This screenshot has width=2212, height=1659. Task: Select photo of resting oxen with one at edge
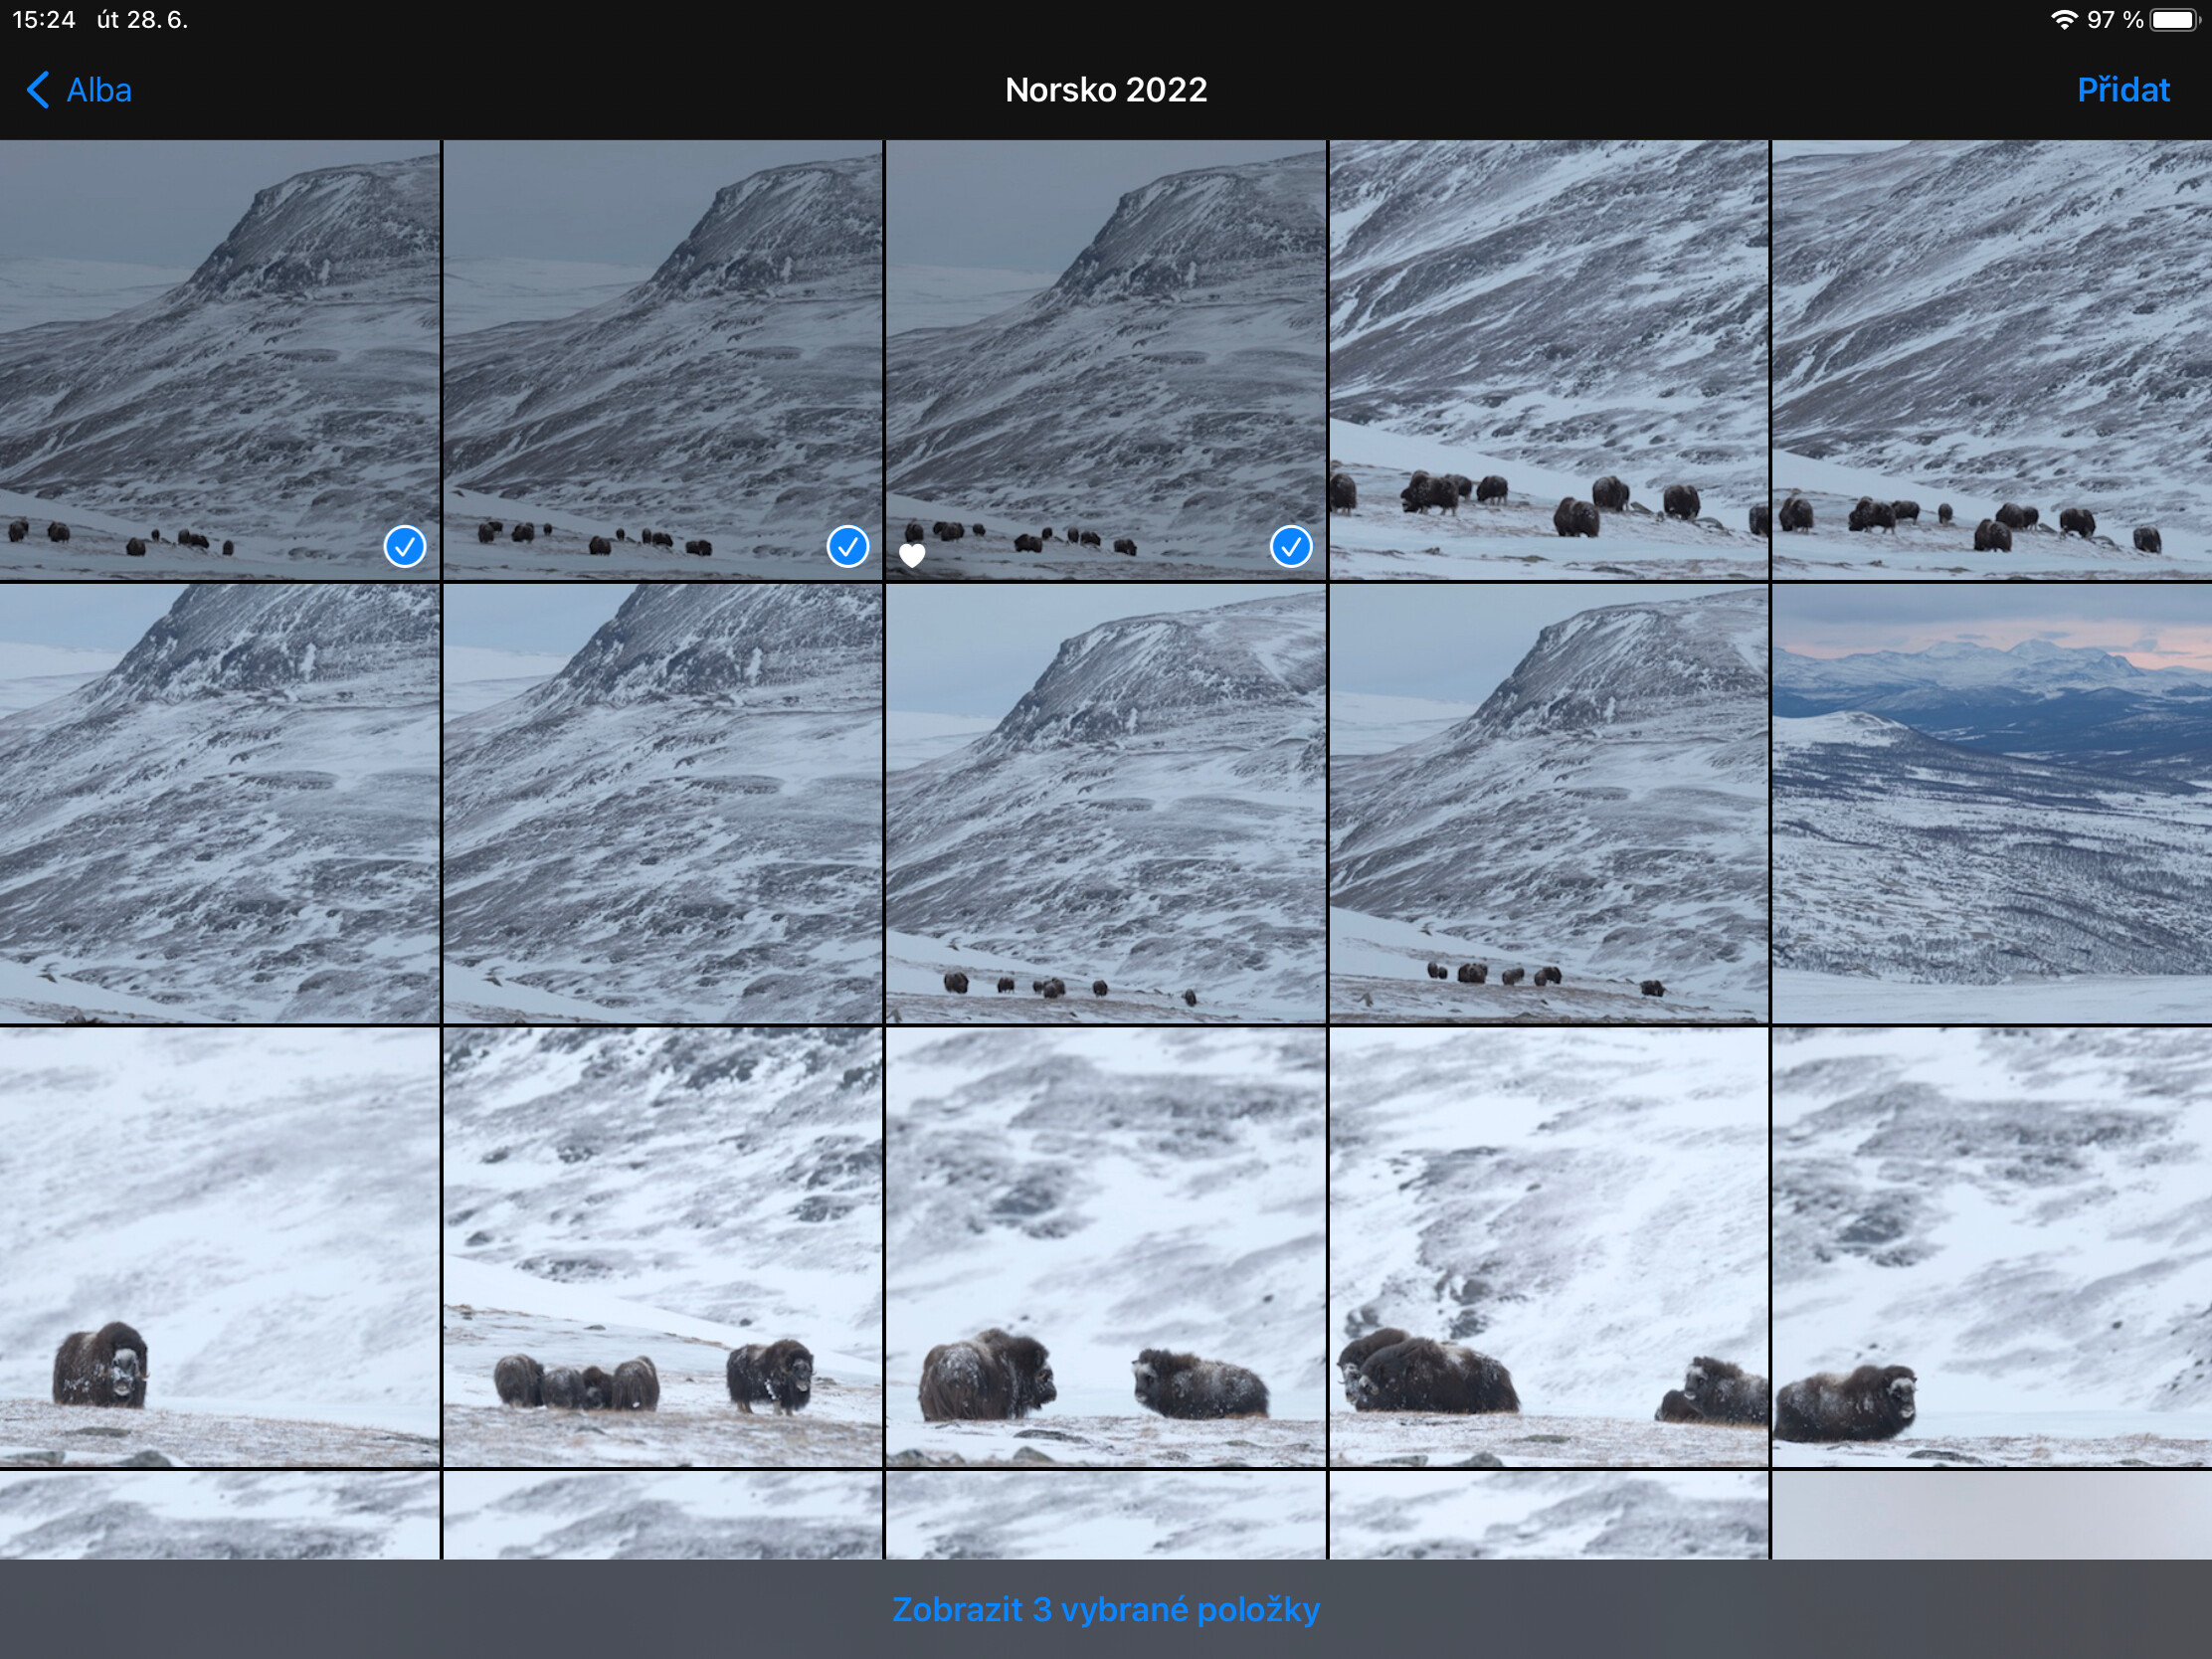point(1549,1247)
